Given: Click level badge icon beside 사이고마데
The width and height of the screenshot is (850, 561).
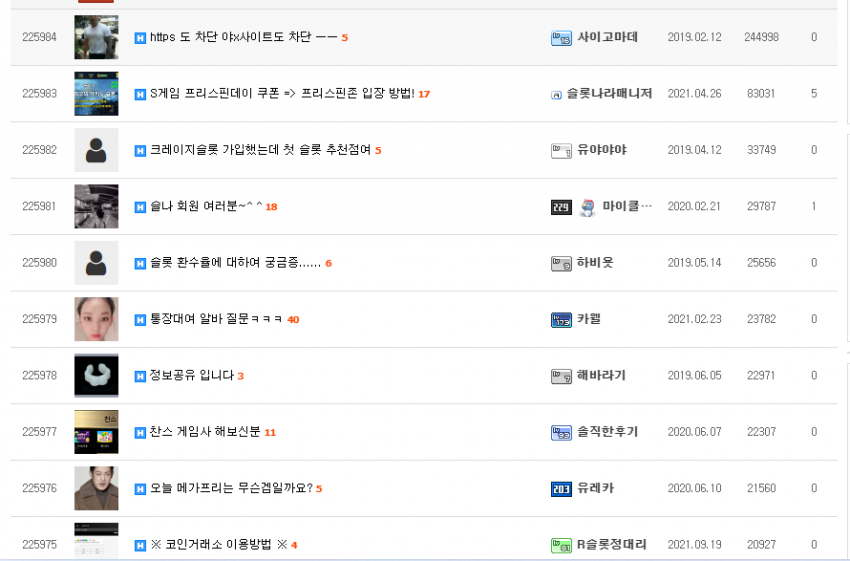Looking at the screenshot, I should (x=561, y=38).
